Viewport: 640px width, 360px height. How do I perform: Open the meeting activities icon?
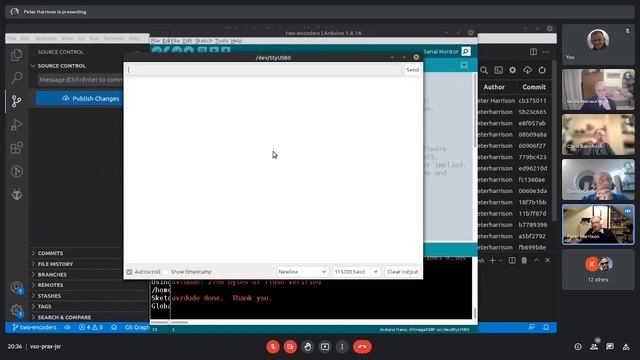[x=626, y=347]
